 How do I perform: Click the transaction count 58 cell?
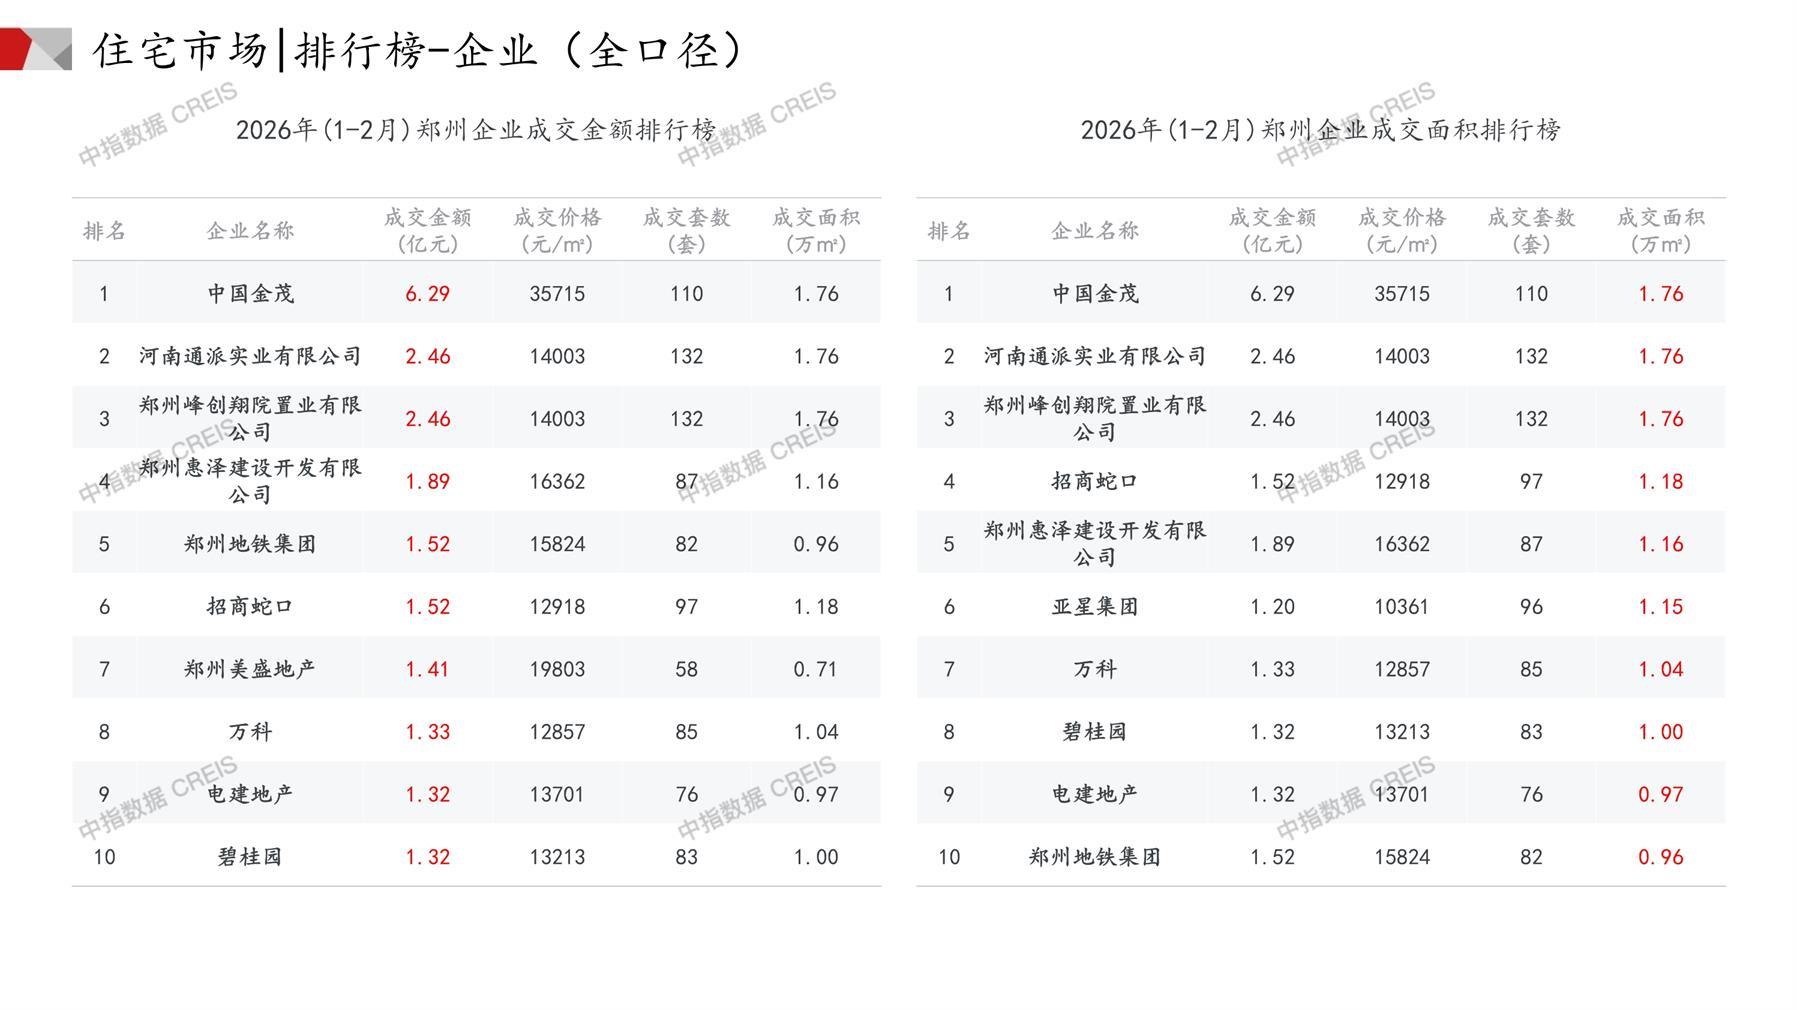686,669
